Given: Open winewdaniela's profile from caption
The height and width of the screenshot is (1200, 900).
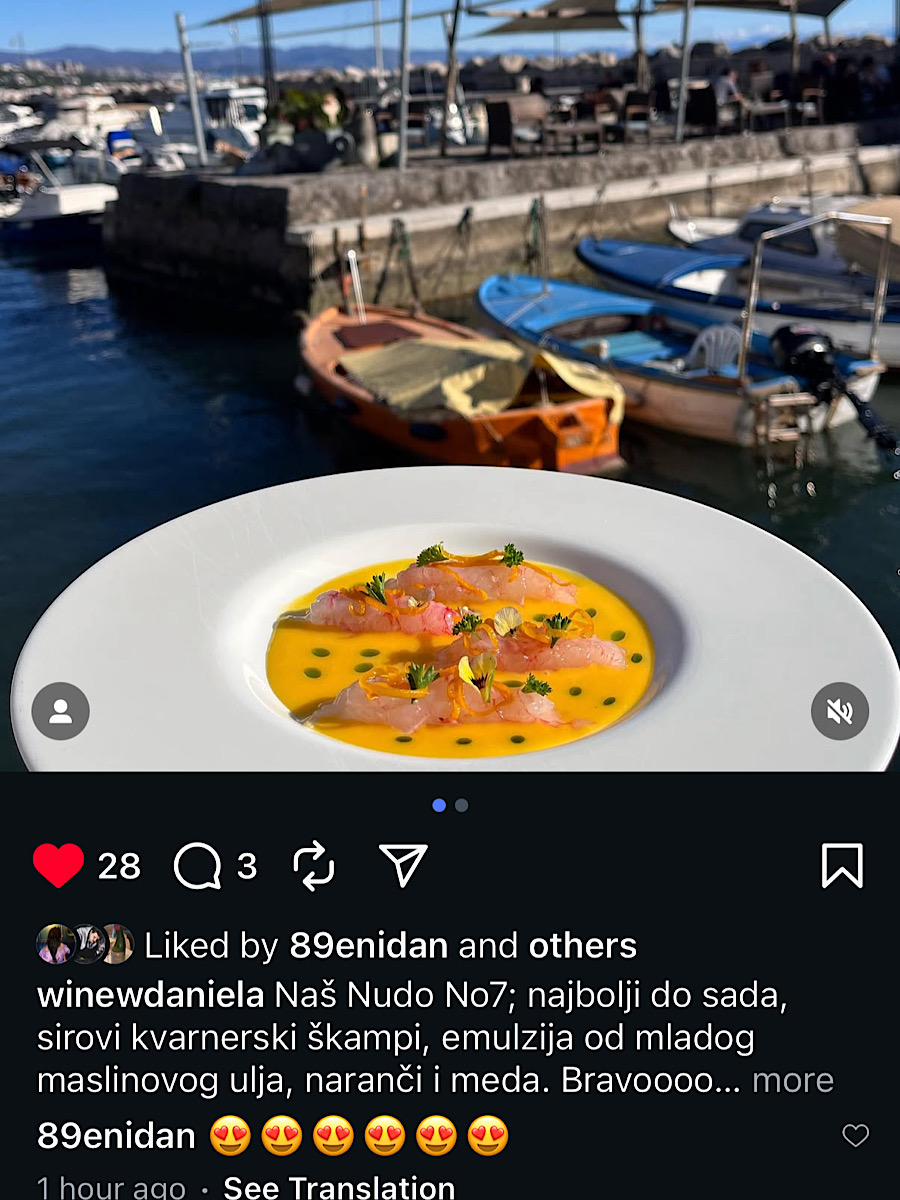Looking at the screenshot, I should coord(150,995).
